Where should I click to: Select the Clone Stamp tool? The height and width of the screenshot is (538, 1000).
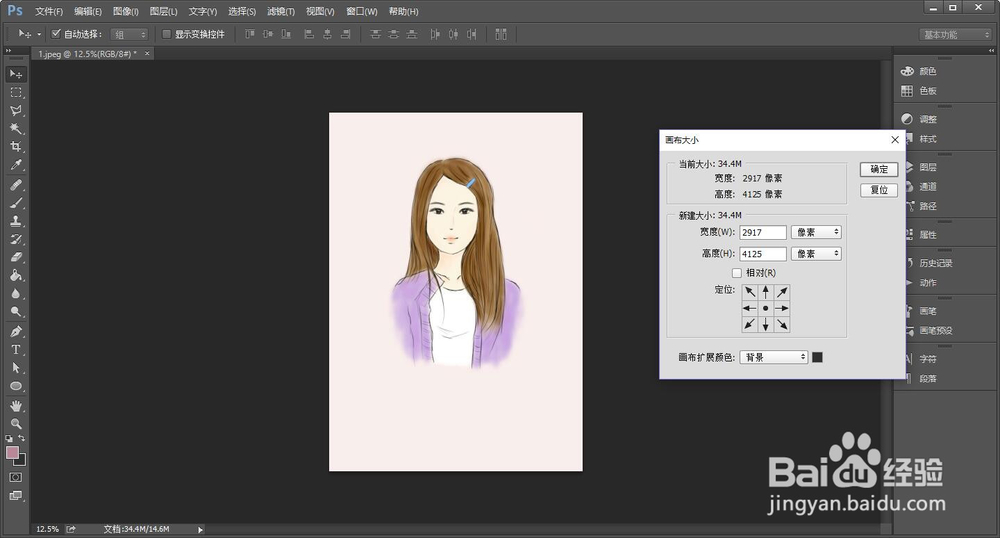tap(16, 221)
